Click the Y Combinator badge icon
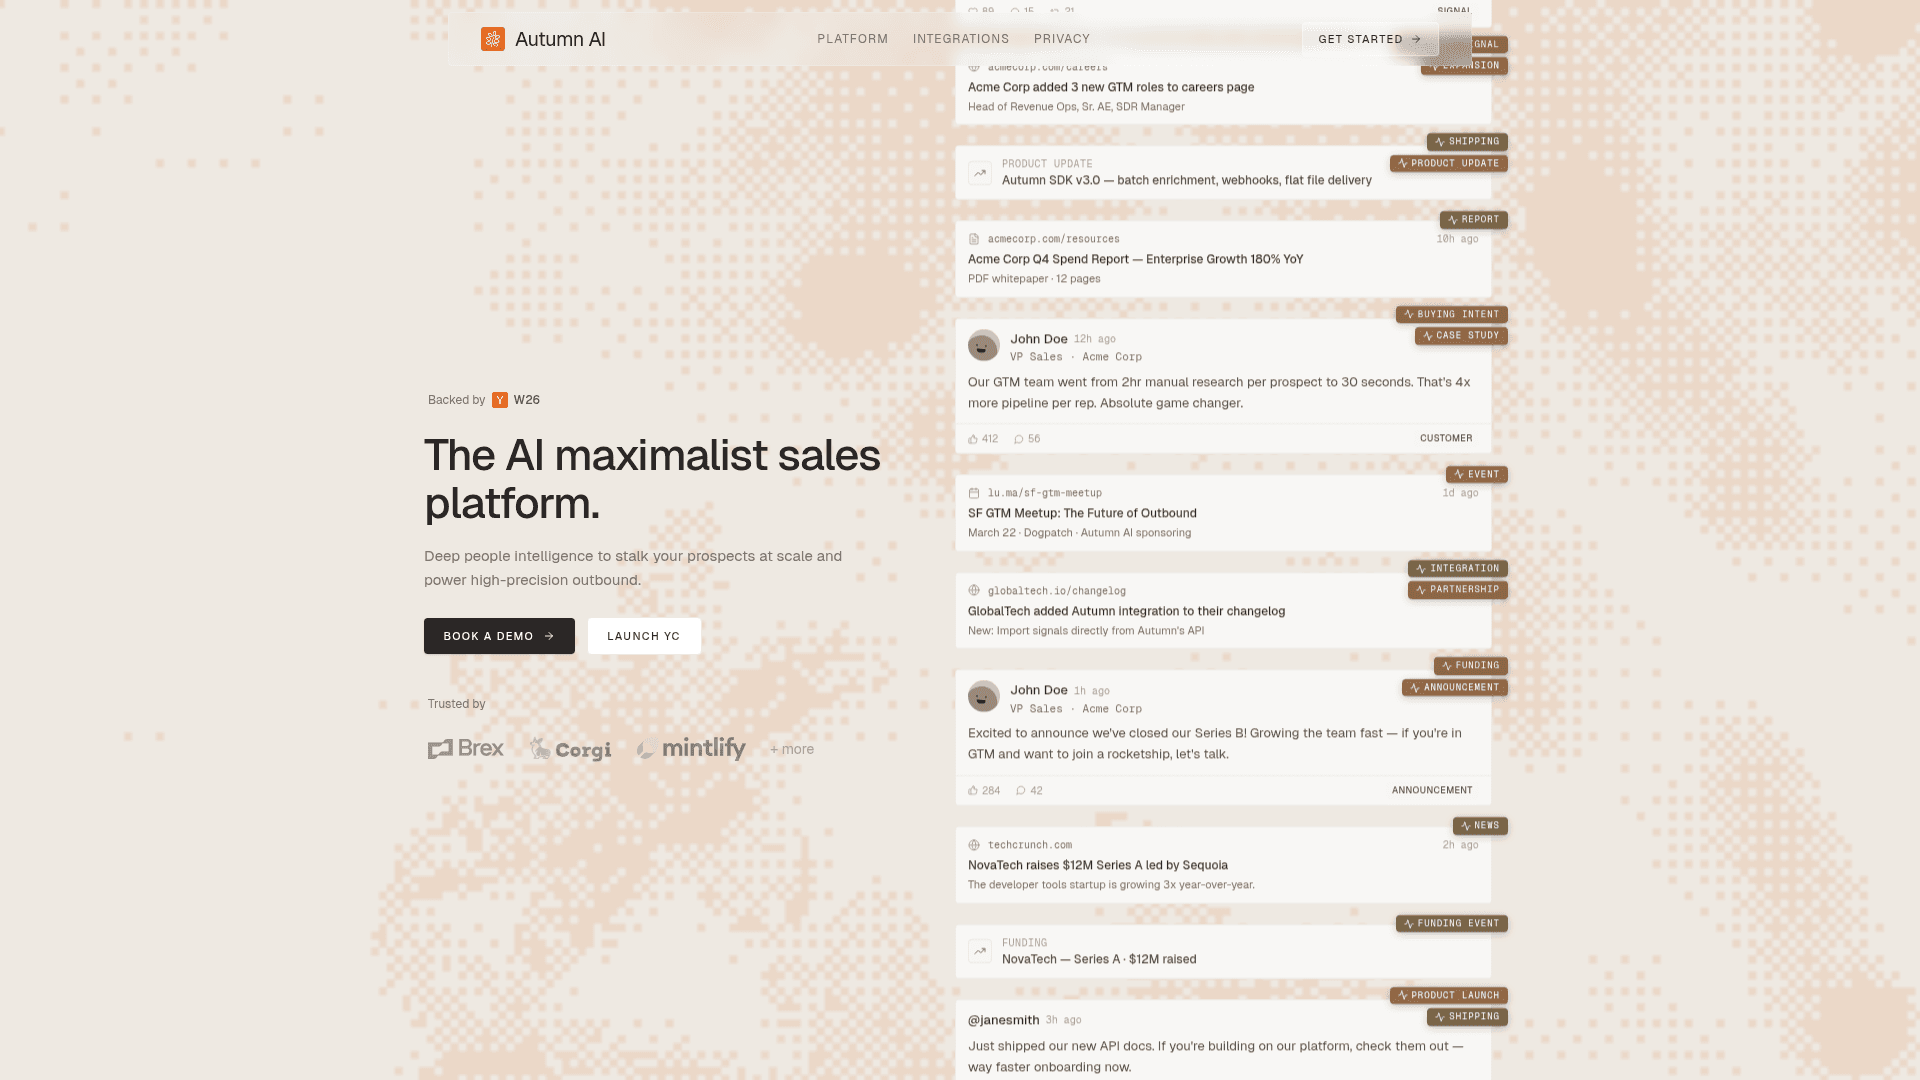1920x1080 pixels. pos(500,400)
